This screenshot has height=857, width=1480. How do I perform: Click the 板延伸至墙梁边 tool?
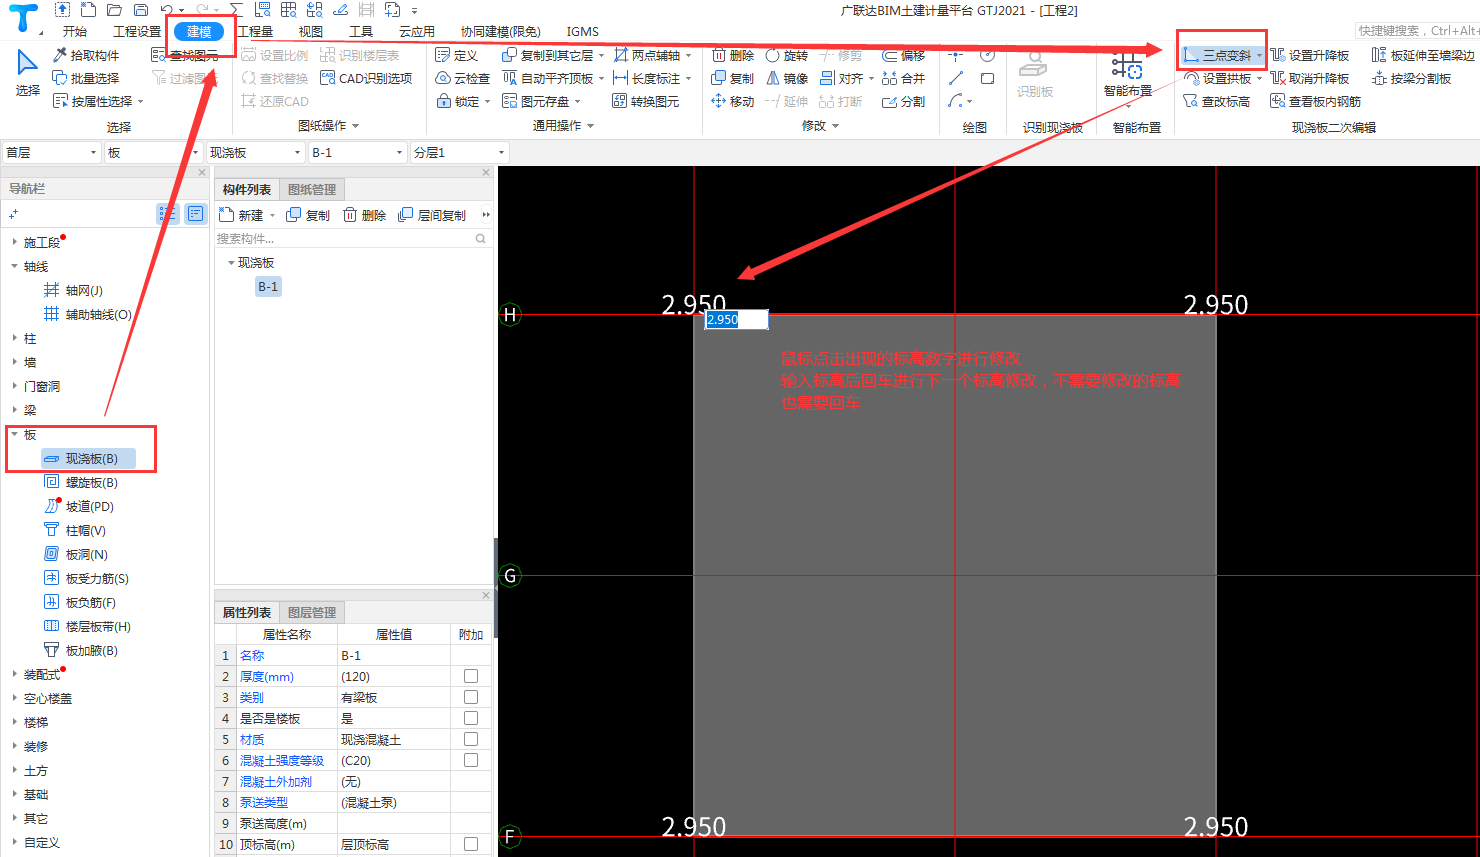click(1423, 55)
